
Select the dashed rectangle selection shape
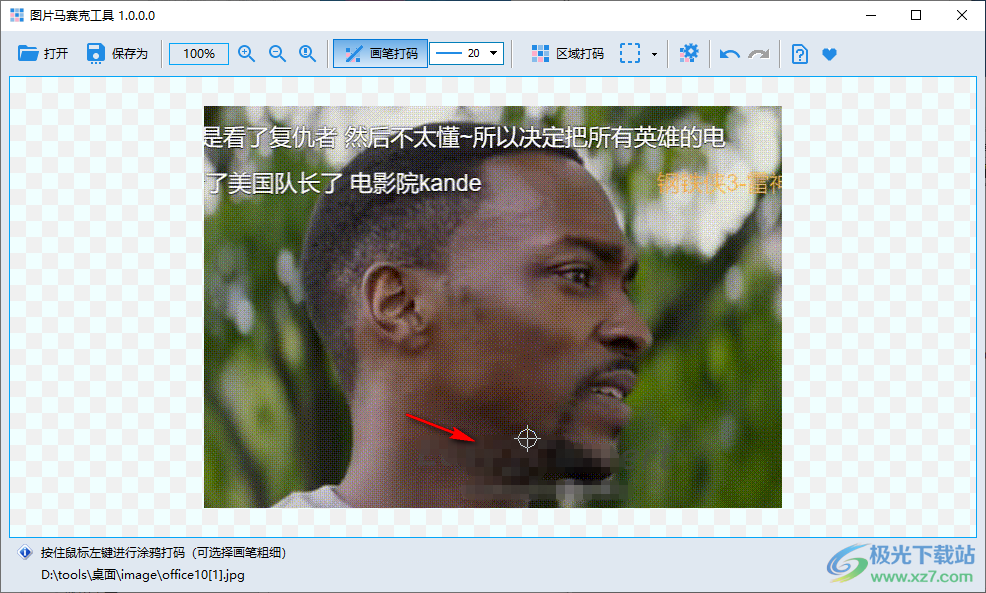(x=629, y=53)
